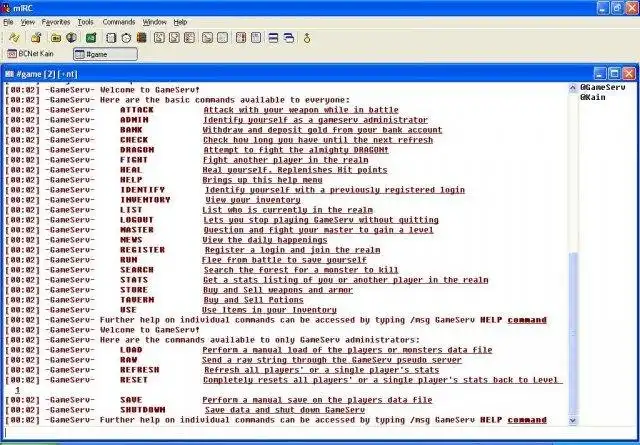Click the TAVERN command text
This screenshot has width=640, height=445.
coord(137,300)
